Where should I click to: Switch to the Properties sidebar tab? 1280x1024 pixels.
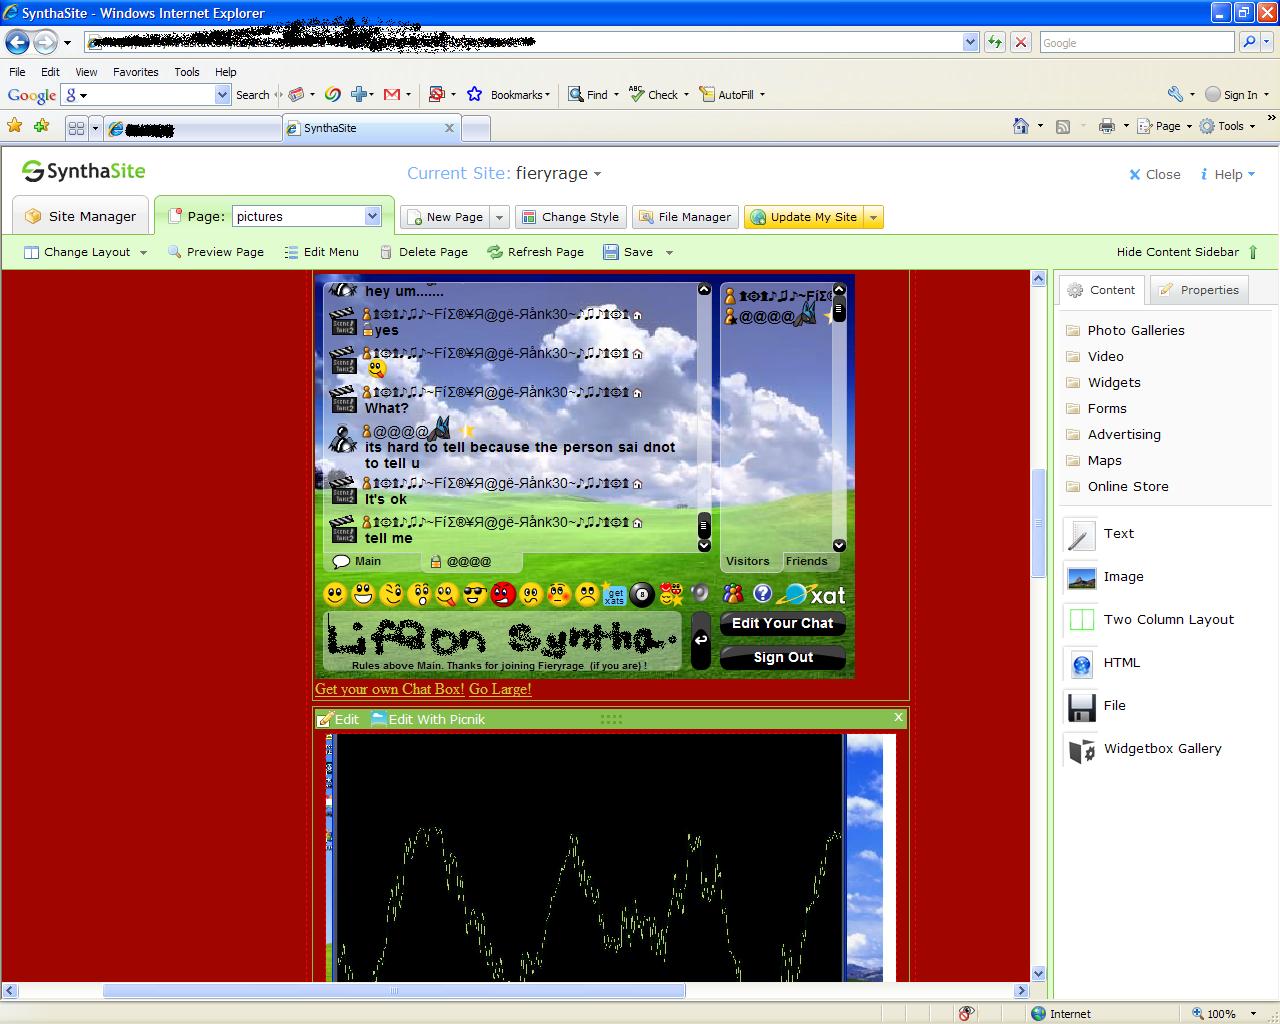point(1198,290)
